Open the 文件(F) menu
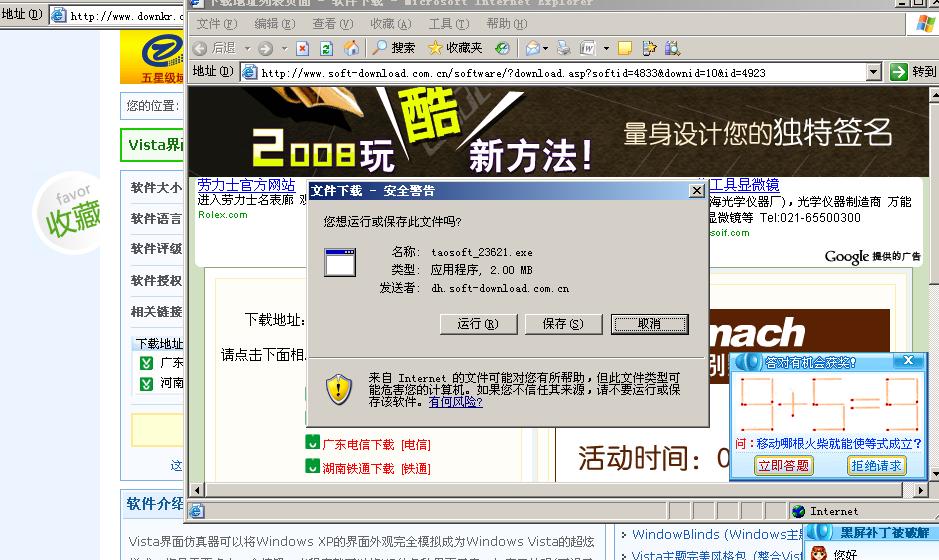Viewport: 939px width, 560px height. tap(217, 24)
